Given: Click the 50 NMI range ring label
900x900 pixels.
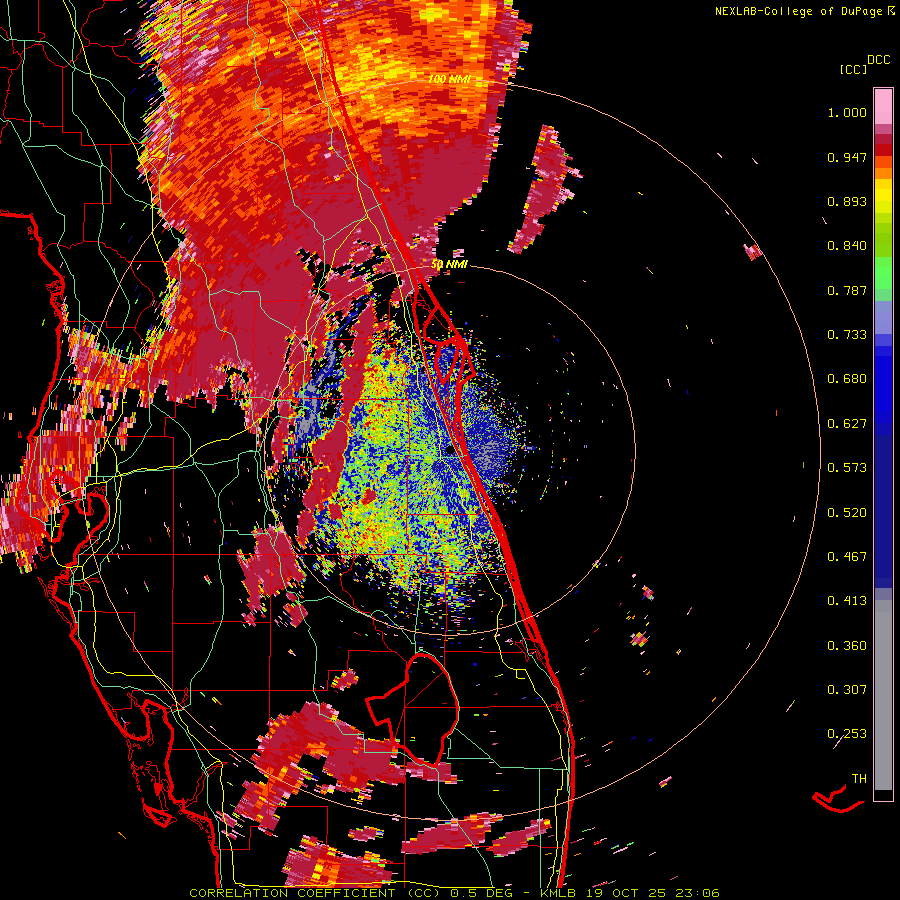Looking at the screenshot, I should 449,265.
